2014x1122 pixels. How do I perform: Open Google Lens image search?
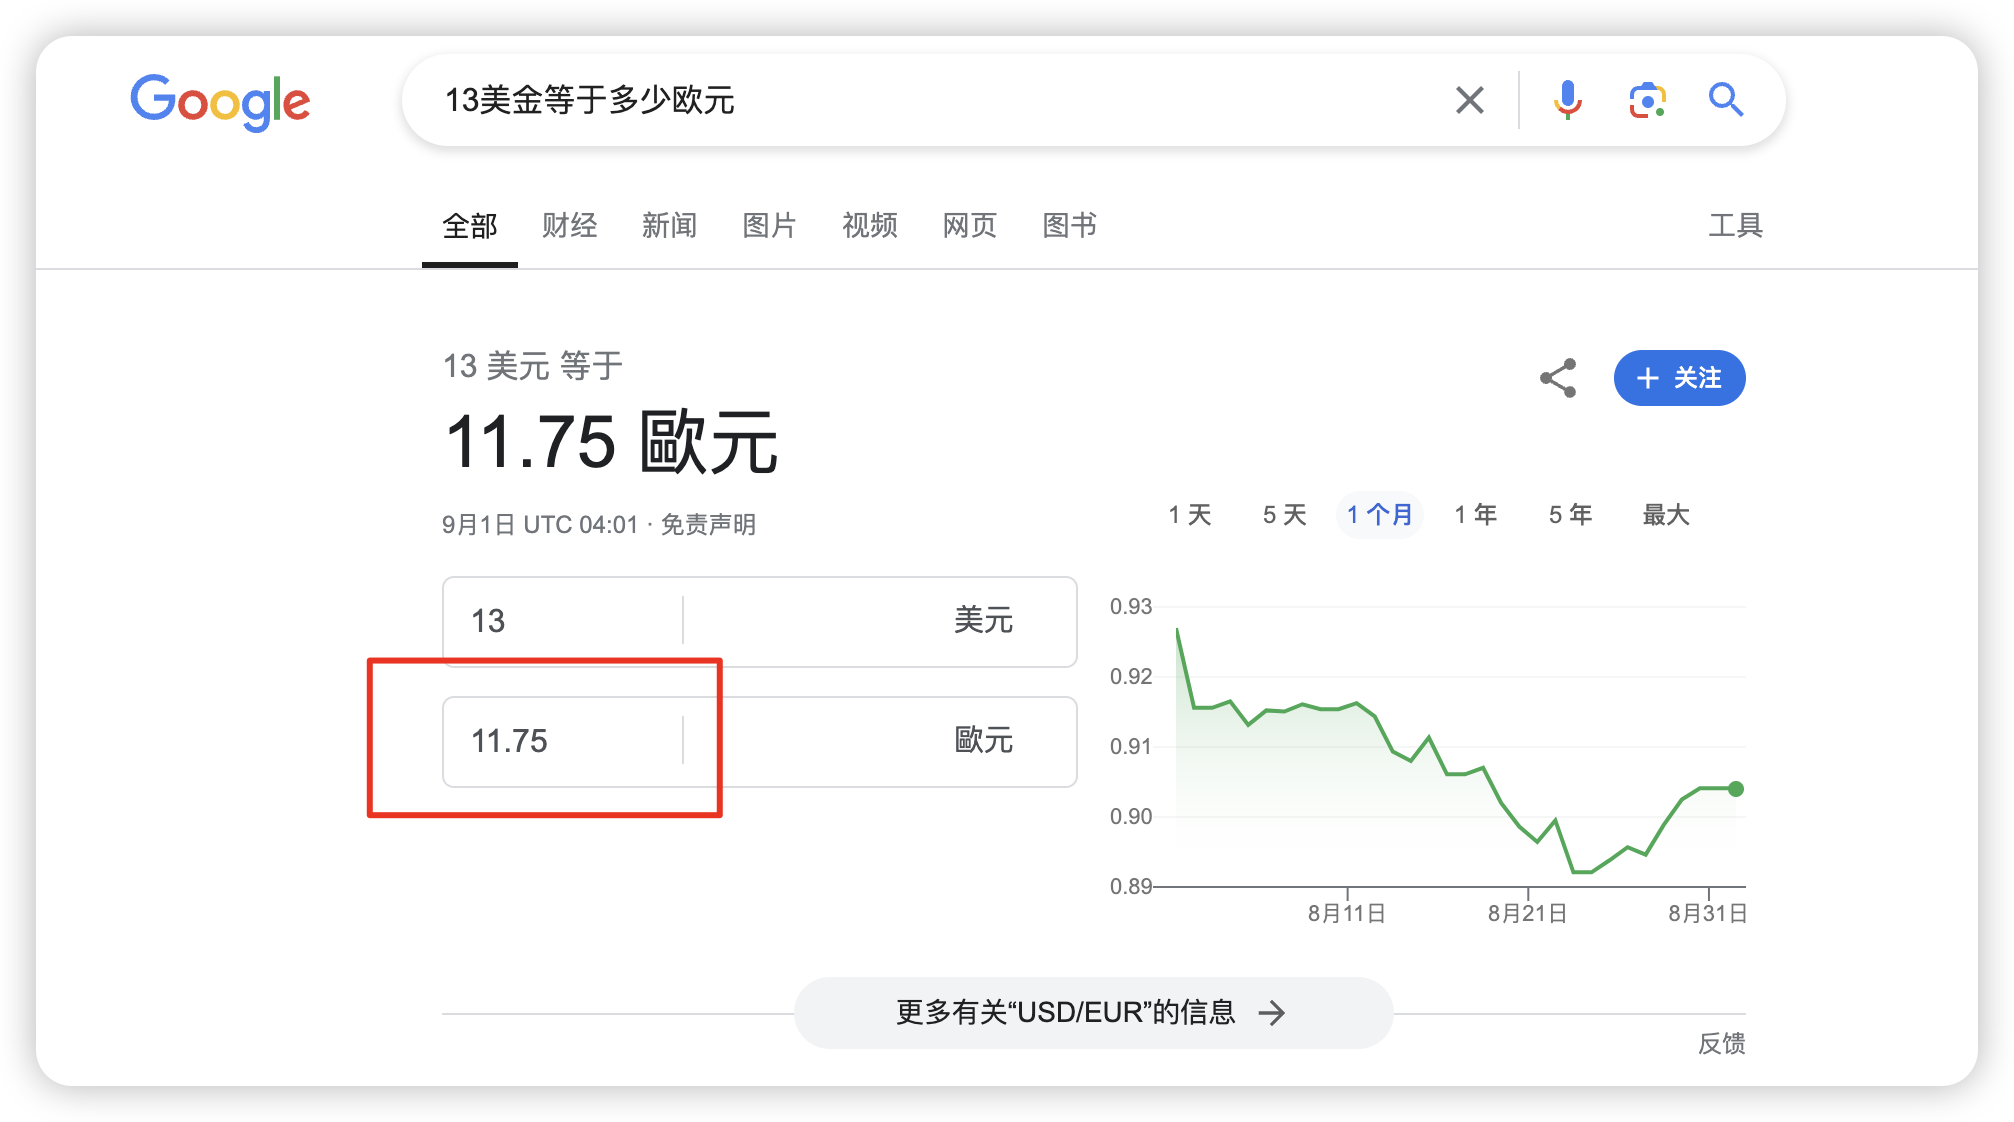[1647, 100]
